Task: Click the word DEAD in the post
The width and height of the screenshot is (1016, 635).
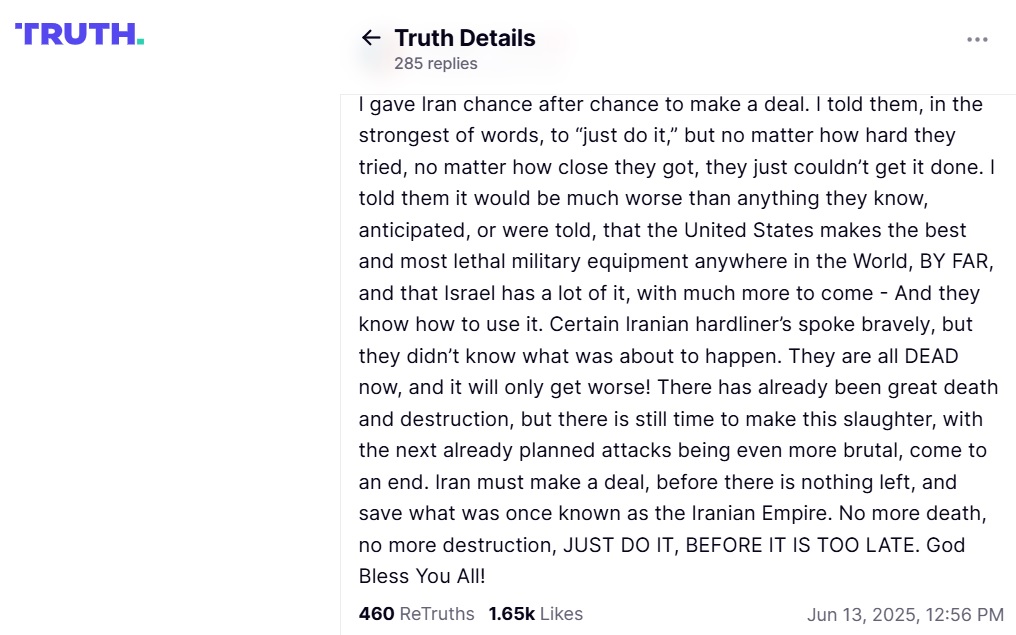Action: (931, 356)
